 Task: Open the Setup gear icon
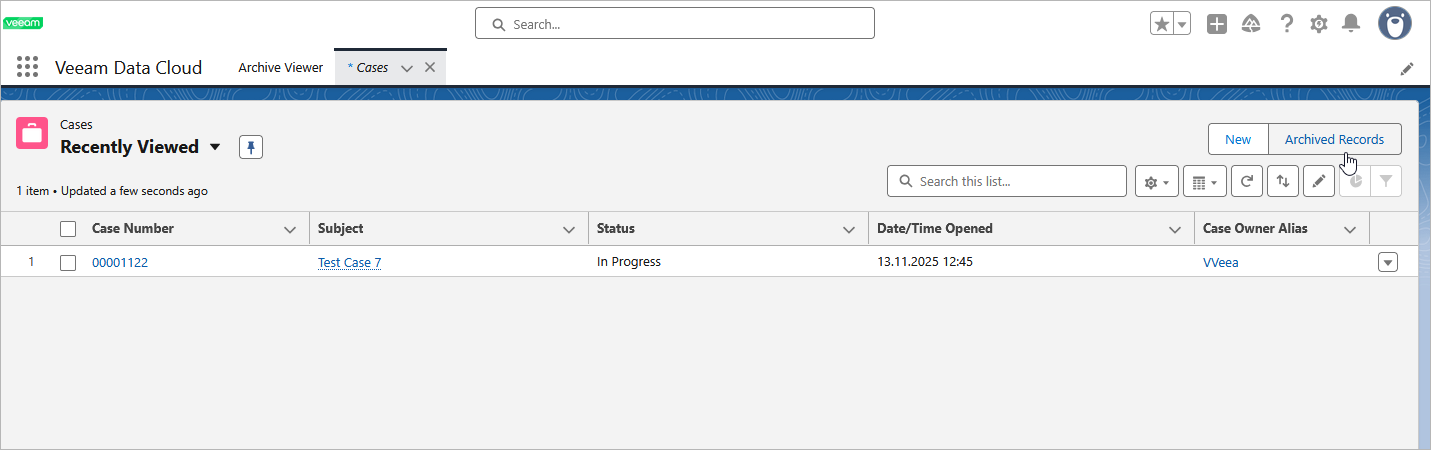[1319, 24]
